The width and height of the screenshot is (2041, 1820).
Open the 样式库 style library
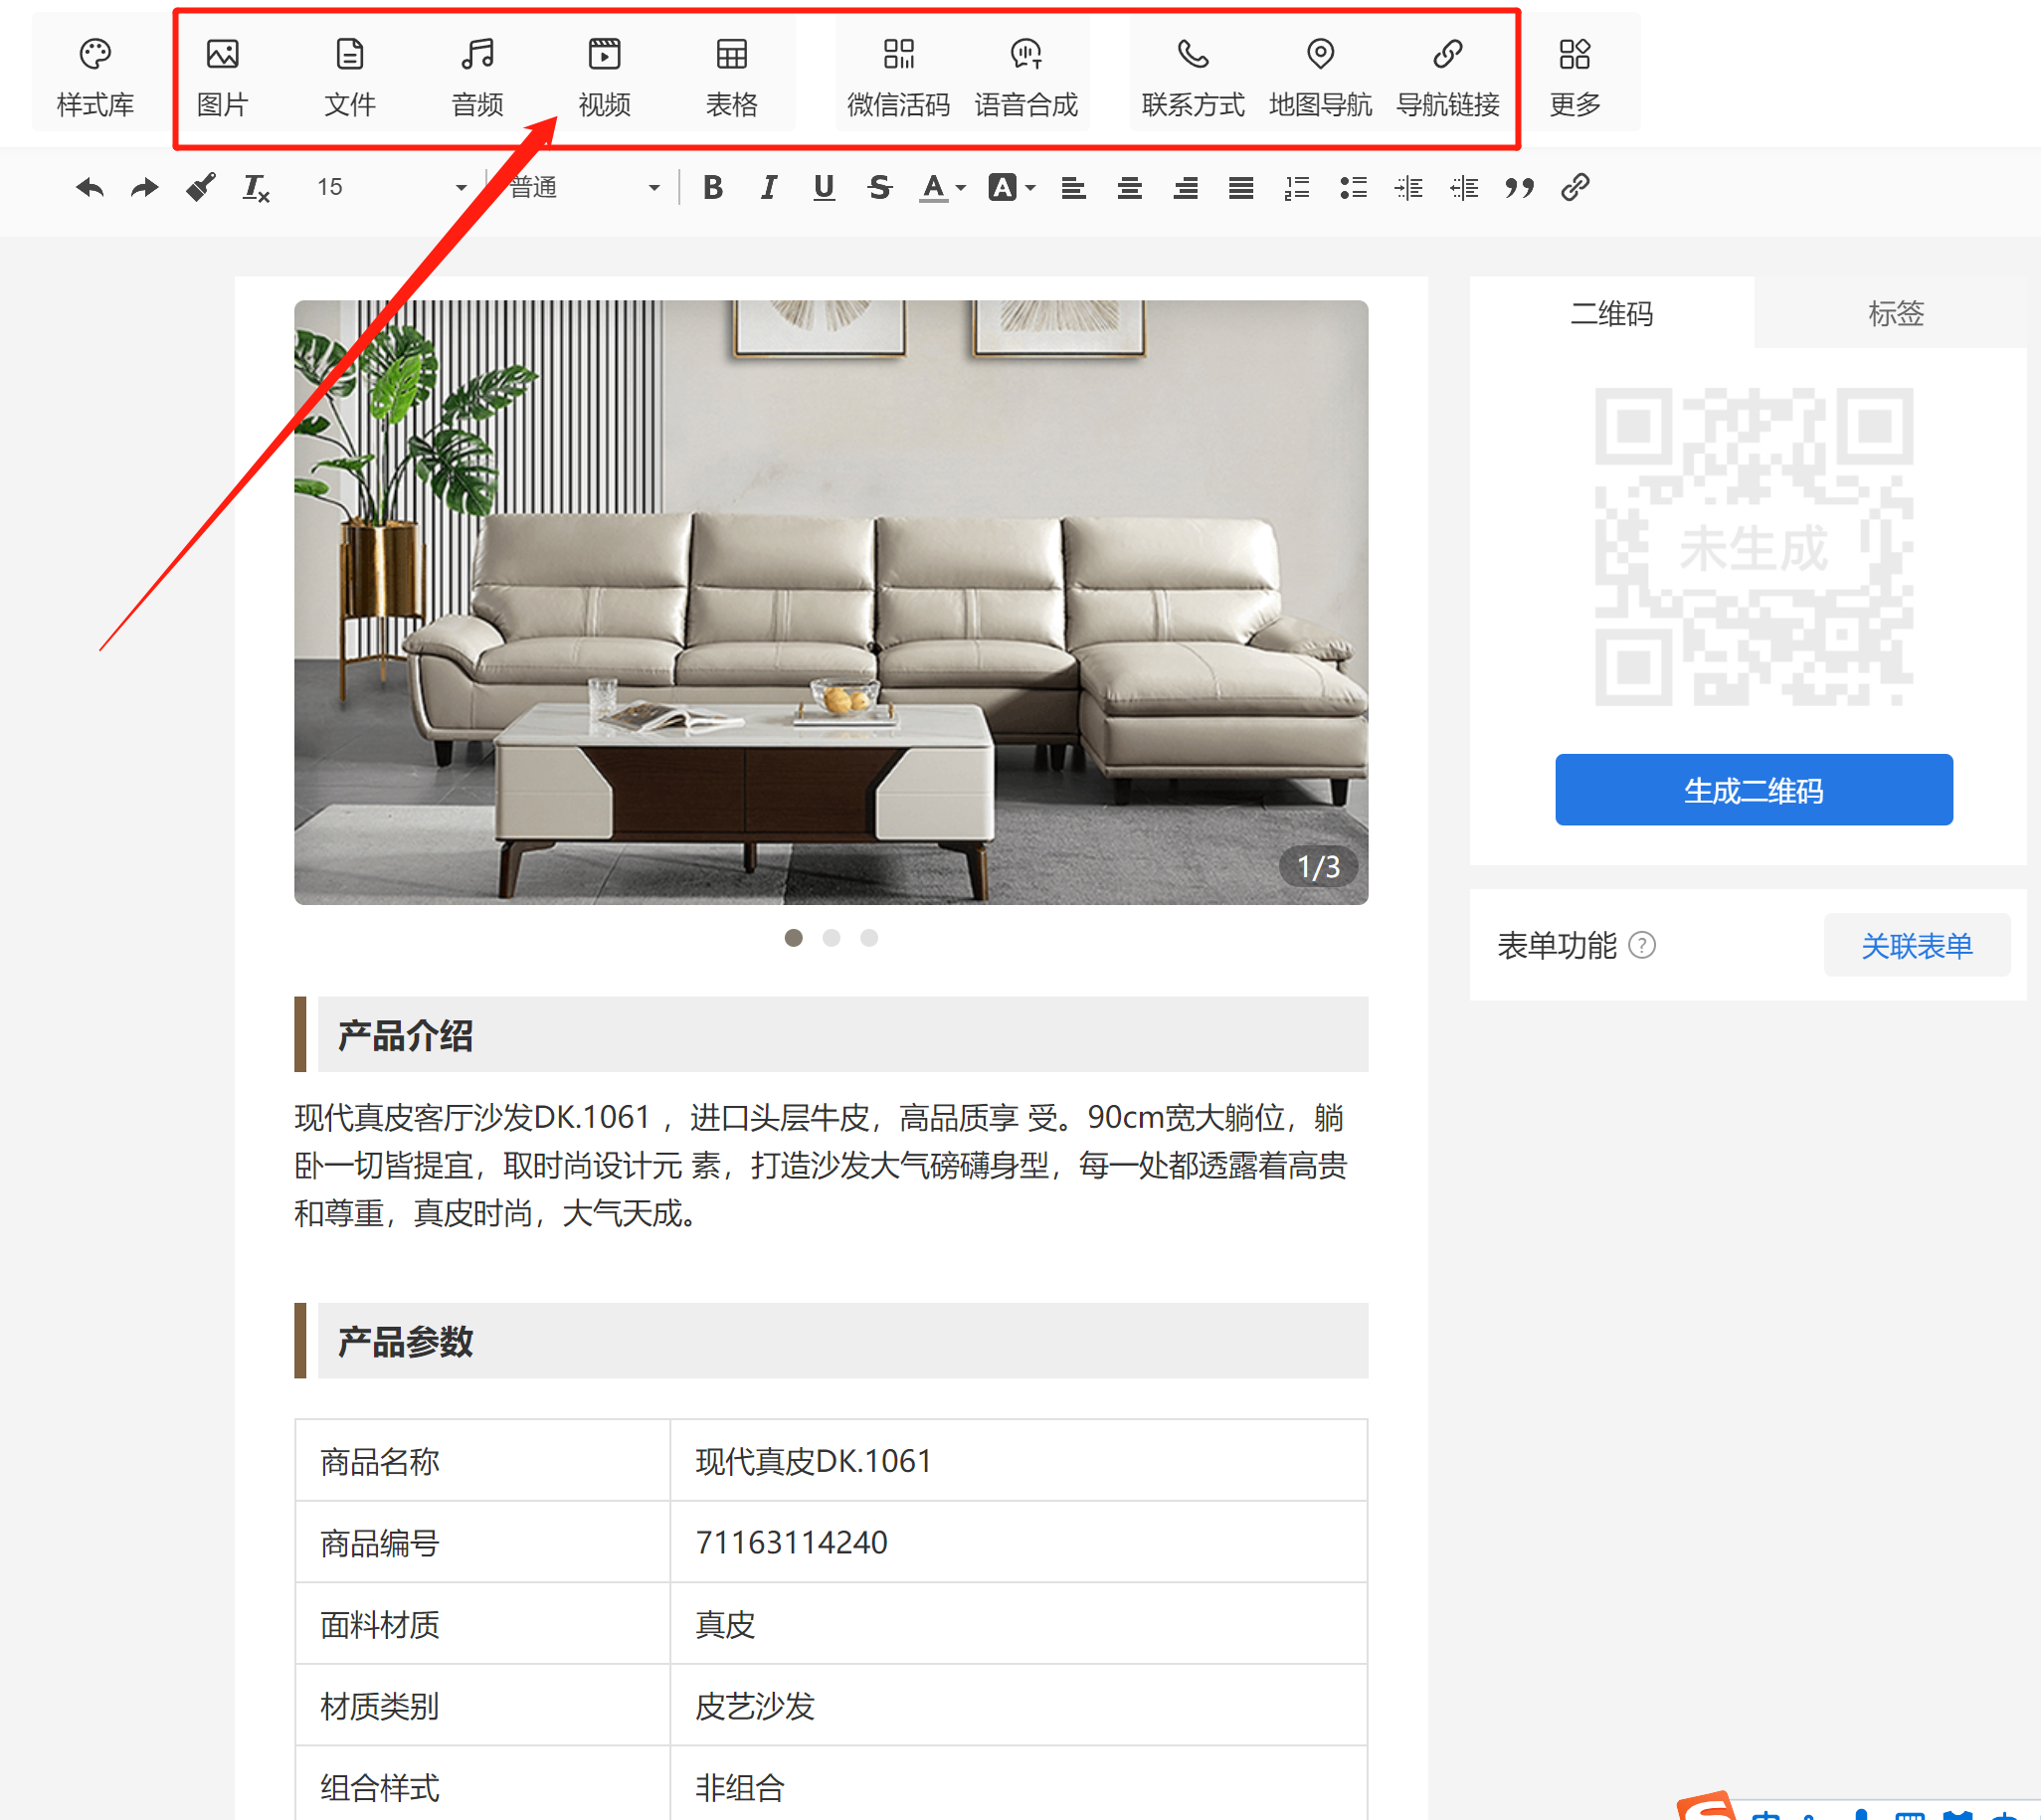click(95, 74)
